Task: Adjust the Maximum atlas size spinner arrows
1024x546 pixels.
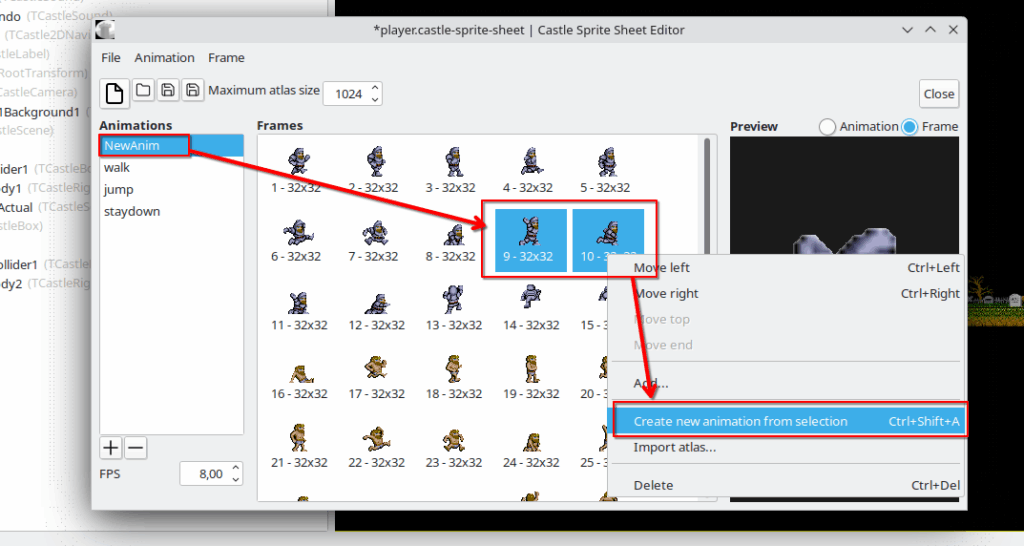Action: [375, 93]
